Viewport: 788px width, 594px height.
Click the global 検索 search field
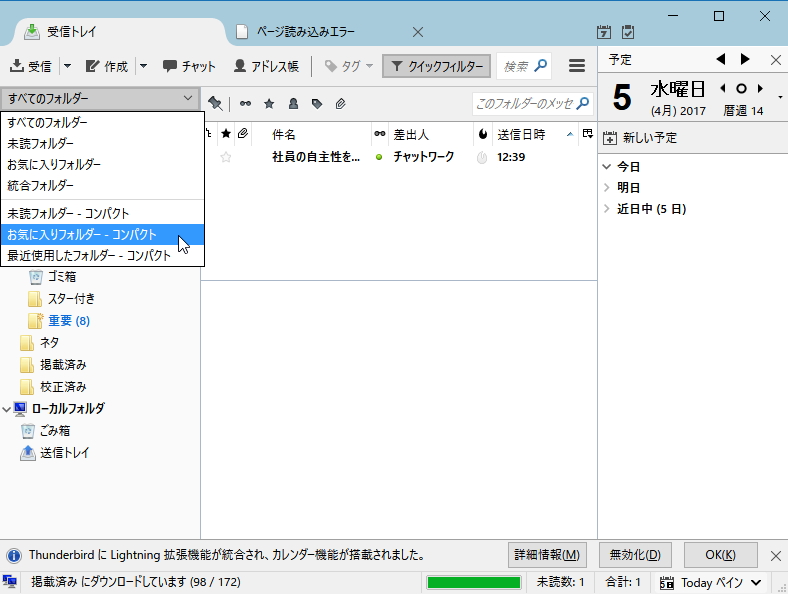click(x=524, y=66)
